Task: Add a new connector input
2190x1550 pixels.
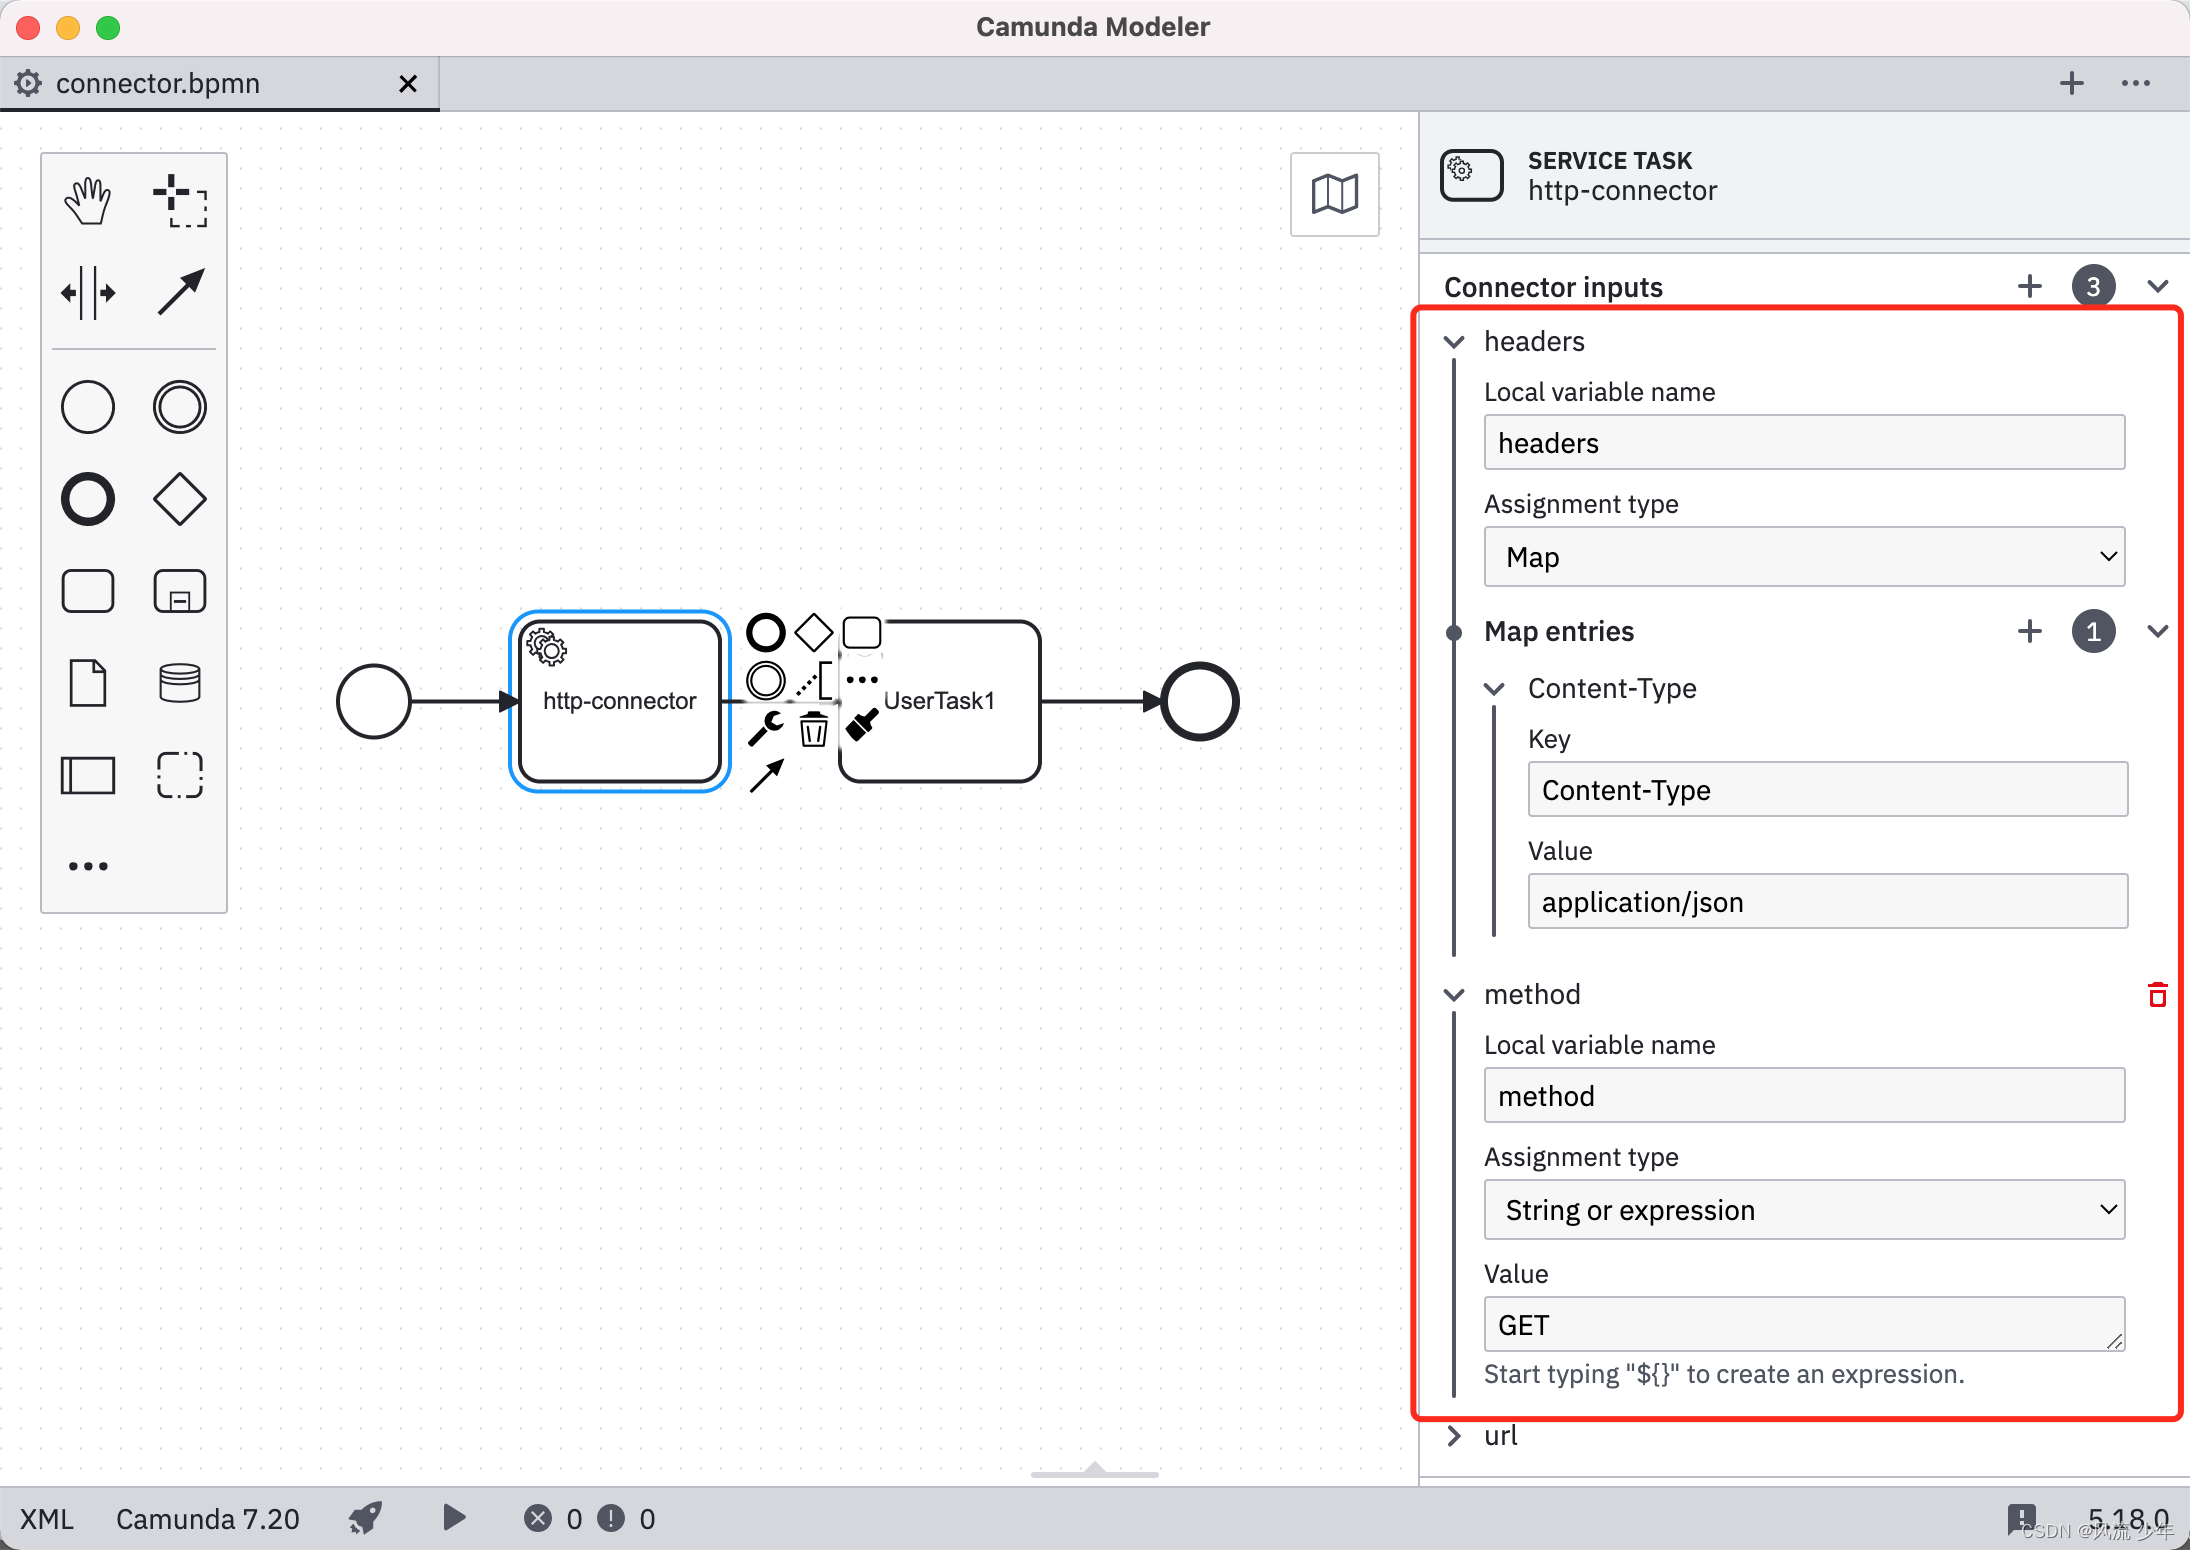Action: (x=2030, y=287)
